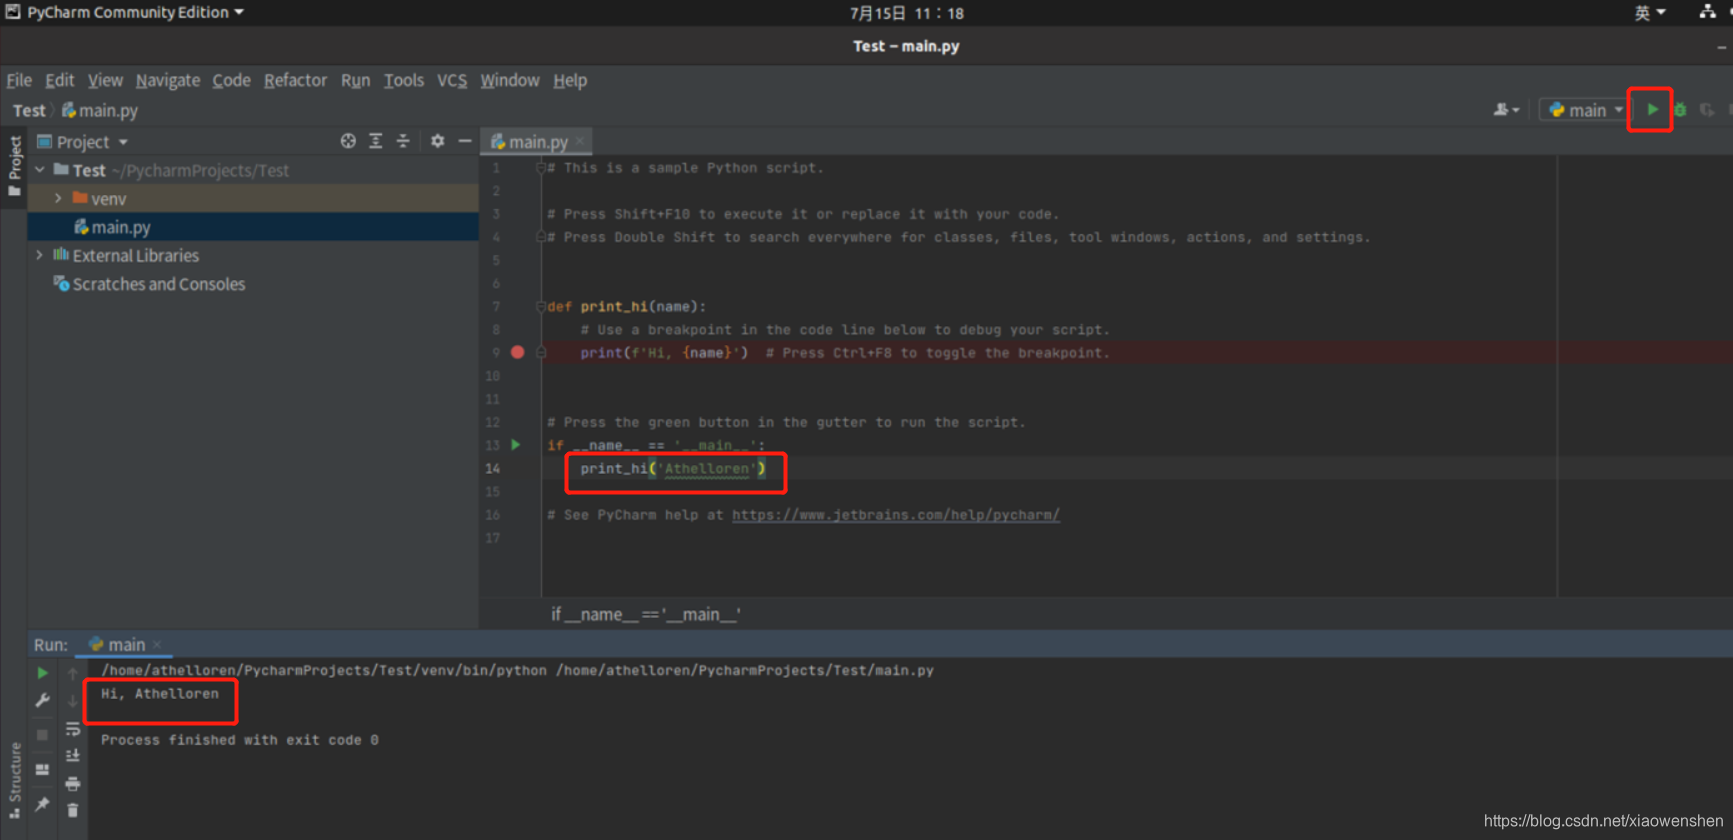Screen dimensions: 1733x840
Task: Expand all items in the Project panel
Action: coord(376,141)
